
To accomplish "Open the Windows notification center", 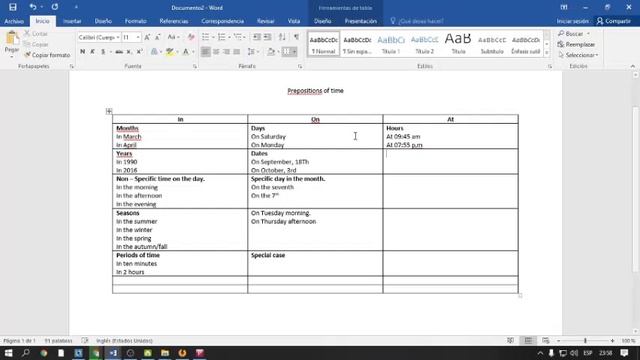I will (x=624, y=353).
